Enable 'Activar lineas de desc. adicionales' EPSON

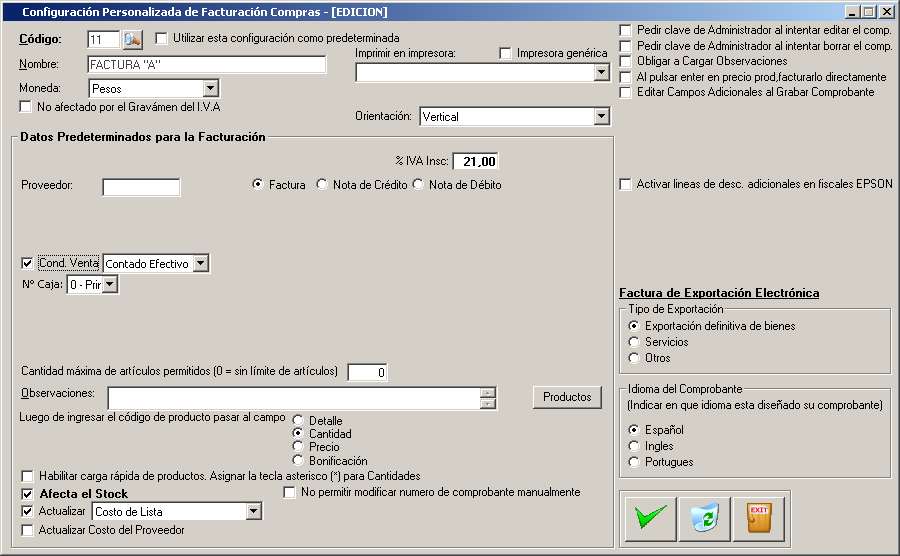(626, 184)
